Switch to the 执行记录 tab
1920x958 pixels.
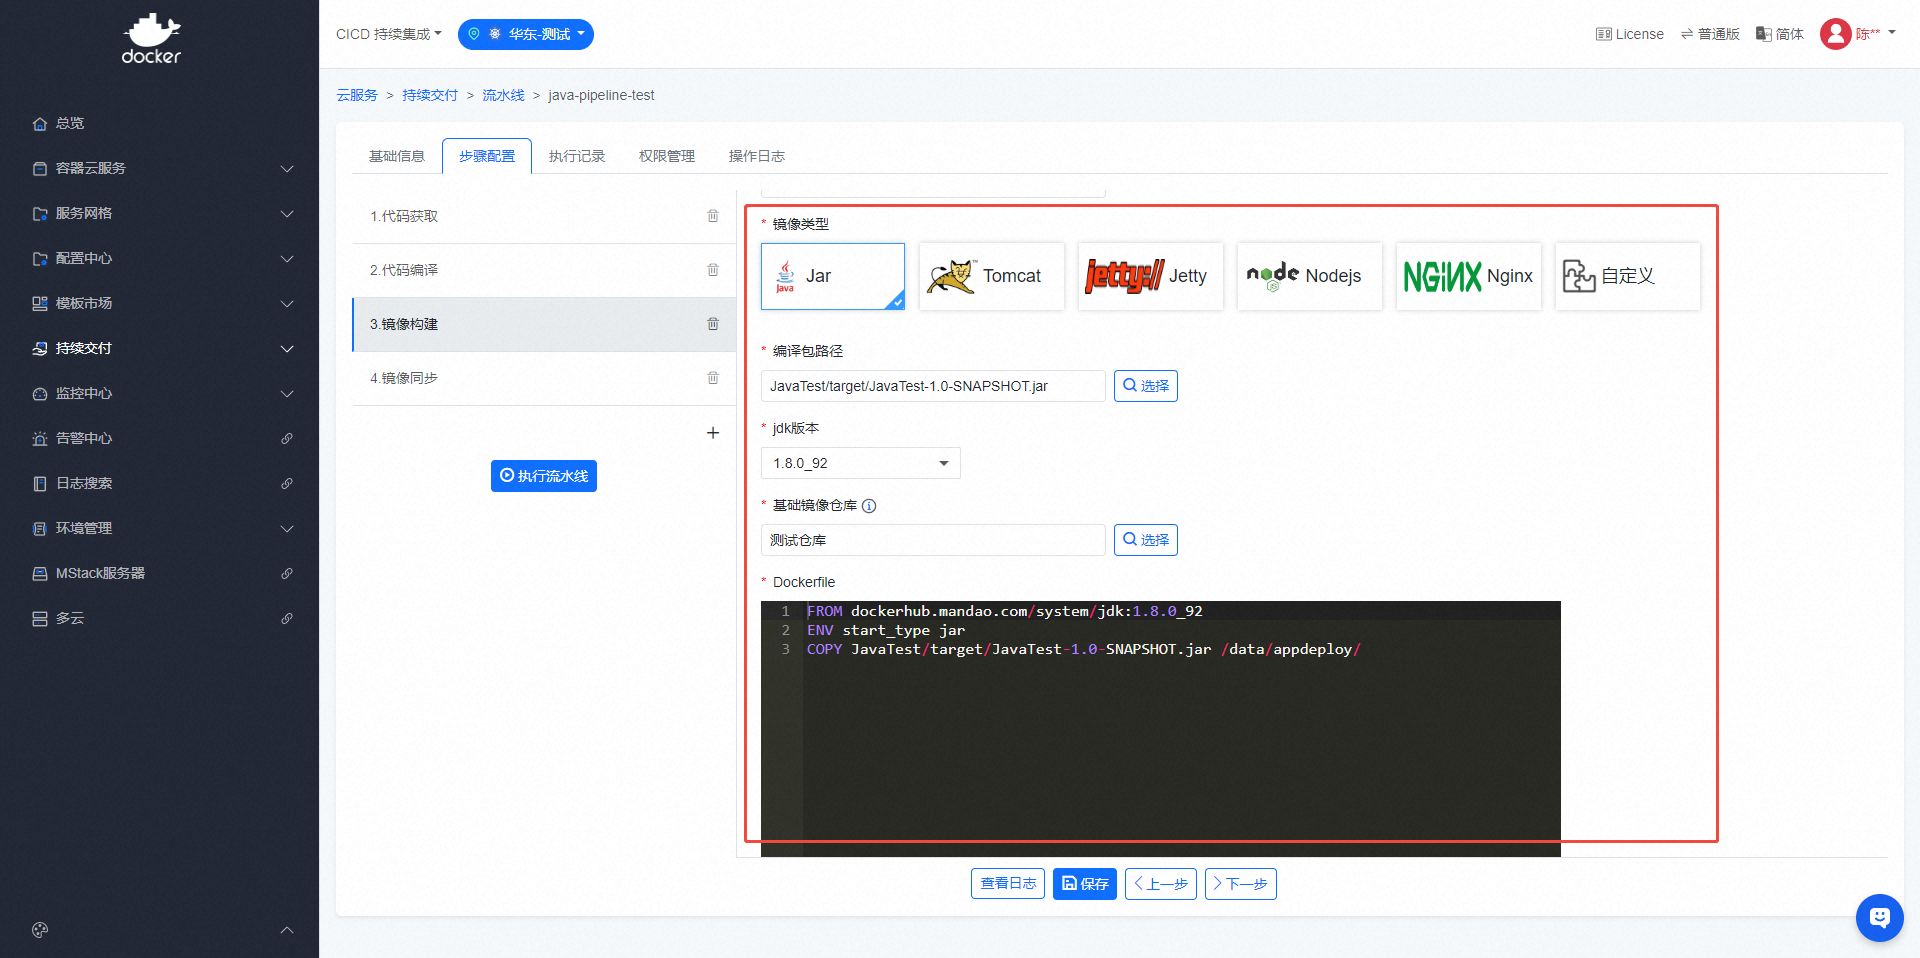pyautogui.click(x=577, y=156)
